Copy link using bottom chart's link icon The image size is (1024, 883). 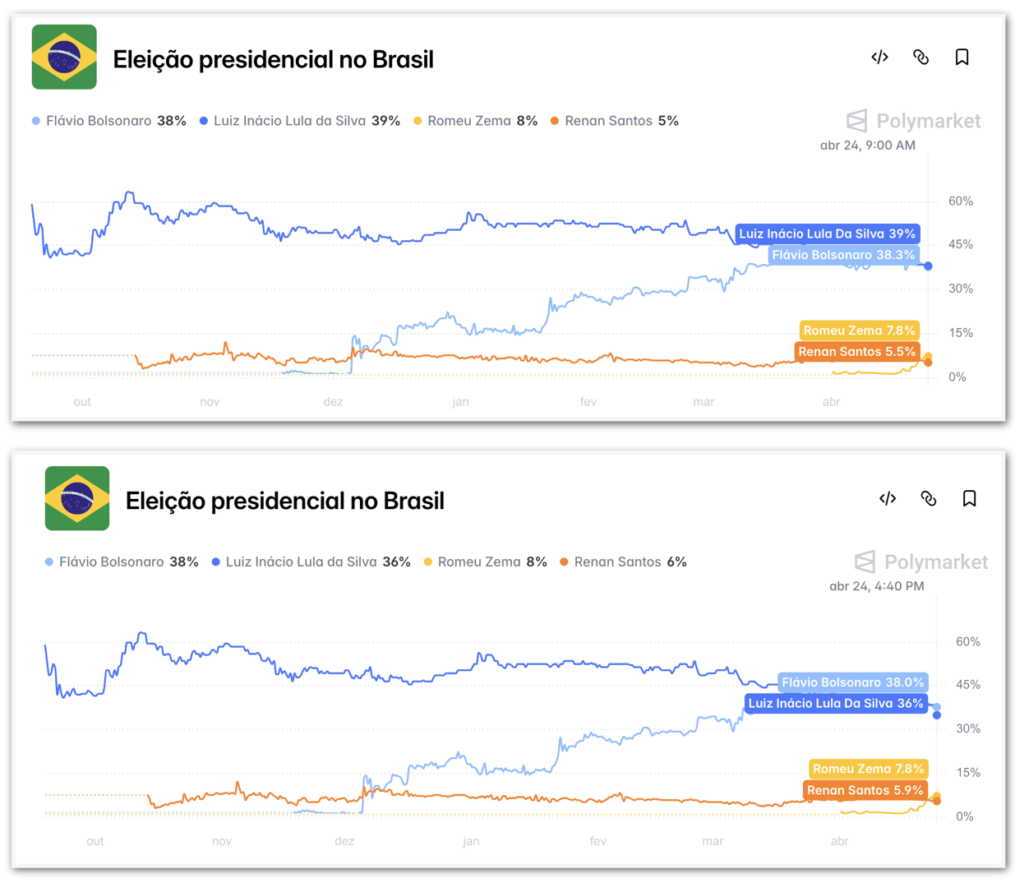pyautogui.click(x=929, y=498)
